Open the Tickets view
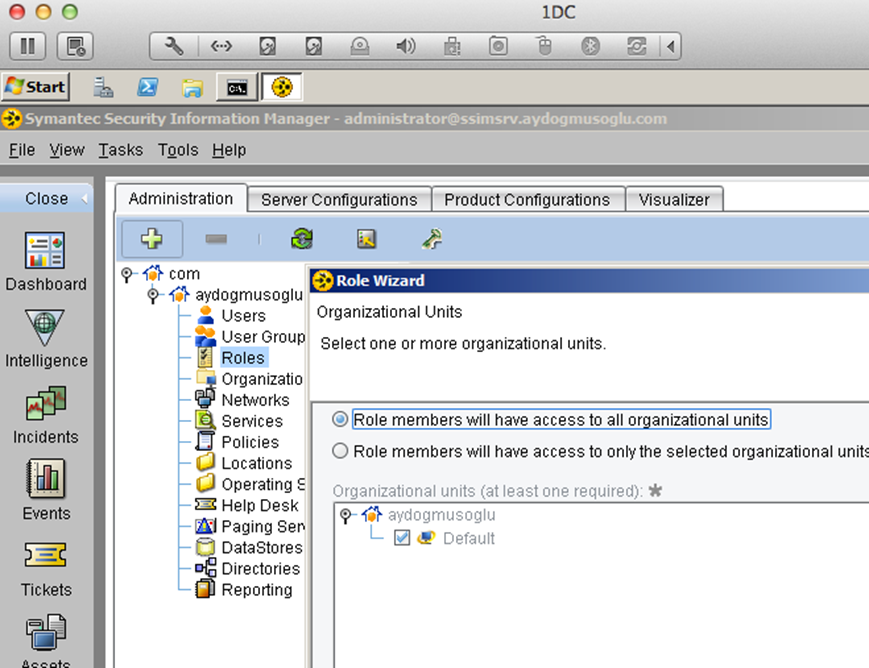 click(x=46, y=568)
